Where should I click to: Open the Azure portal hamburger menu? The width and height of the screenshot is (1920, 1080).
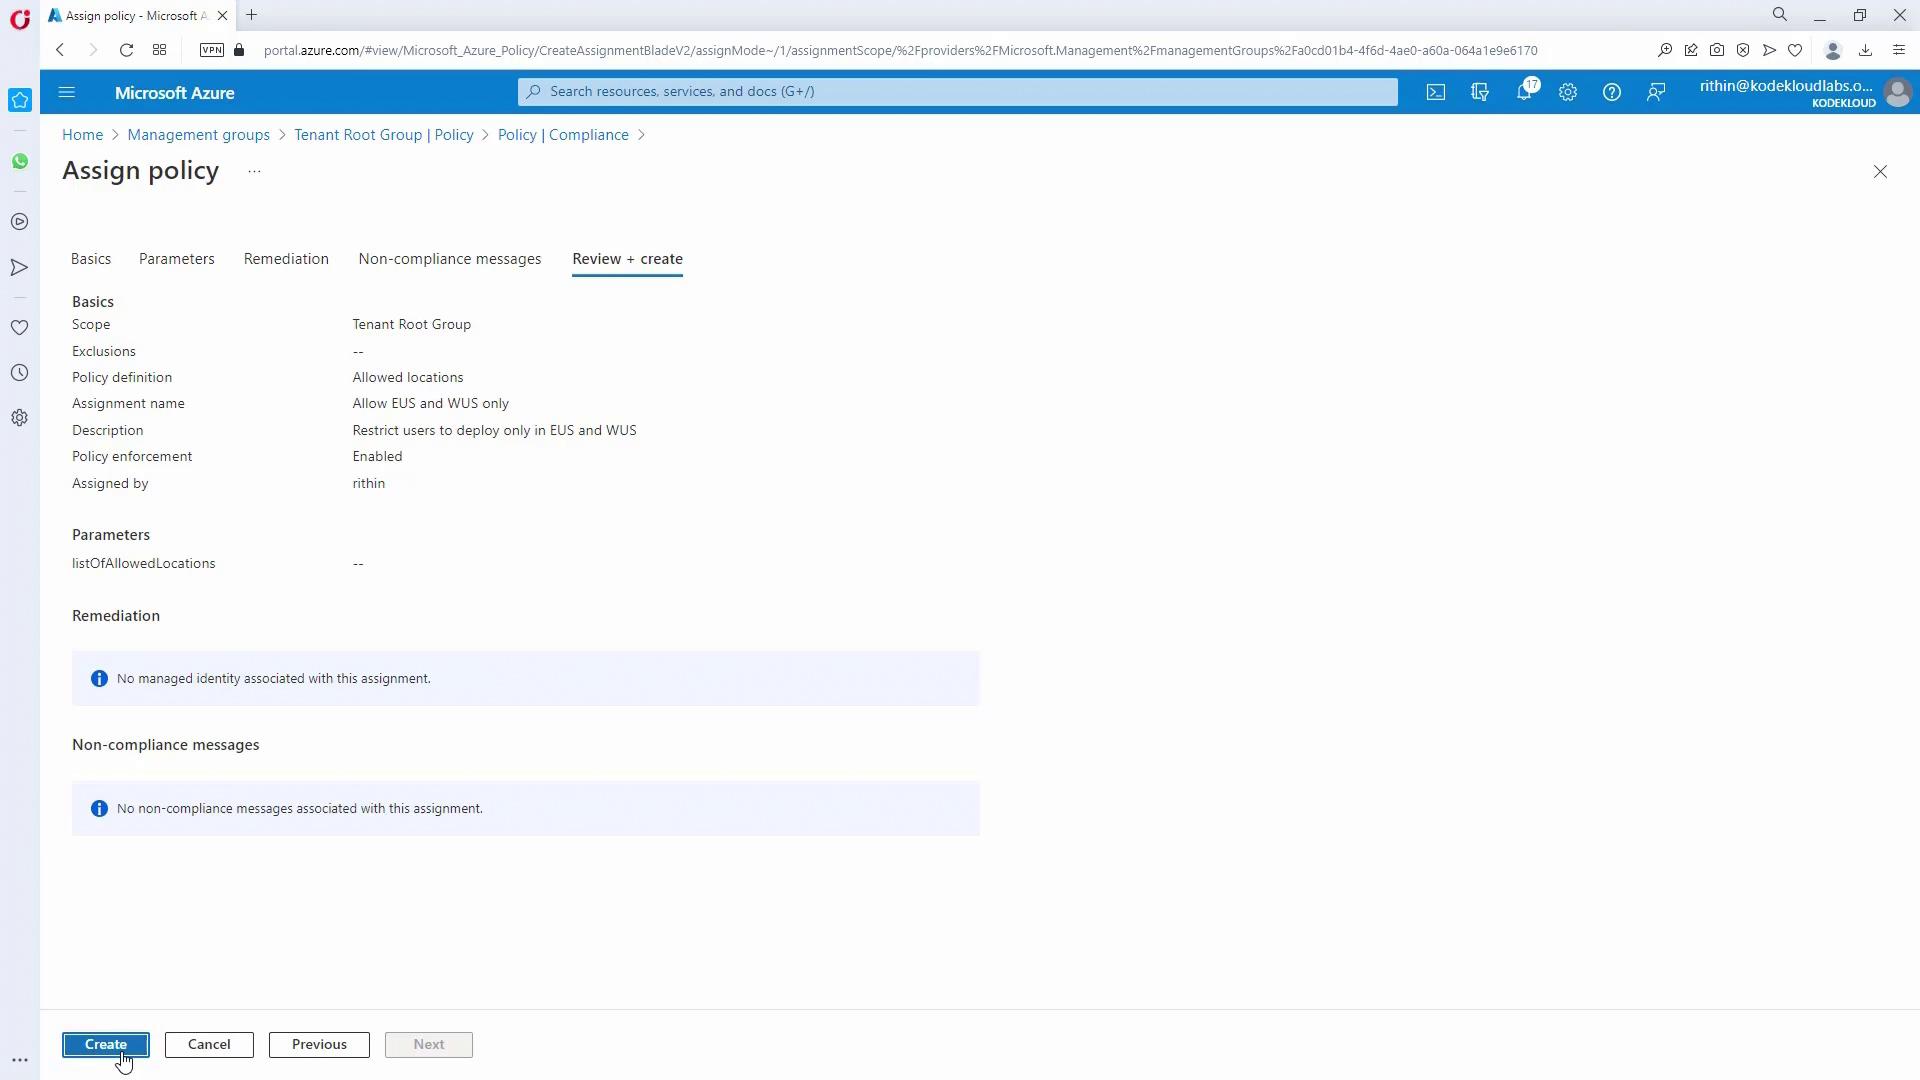point(67,92)
